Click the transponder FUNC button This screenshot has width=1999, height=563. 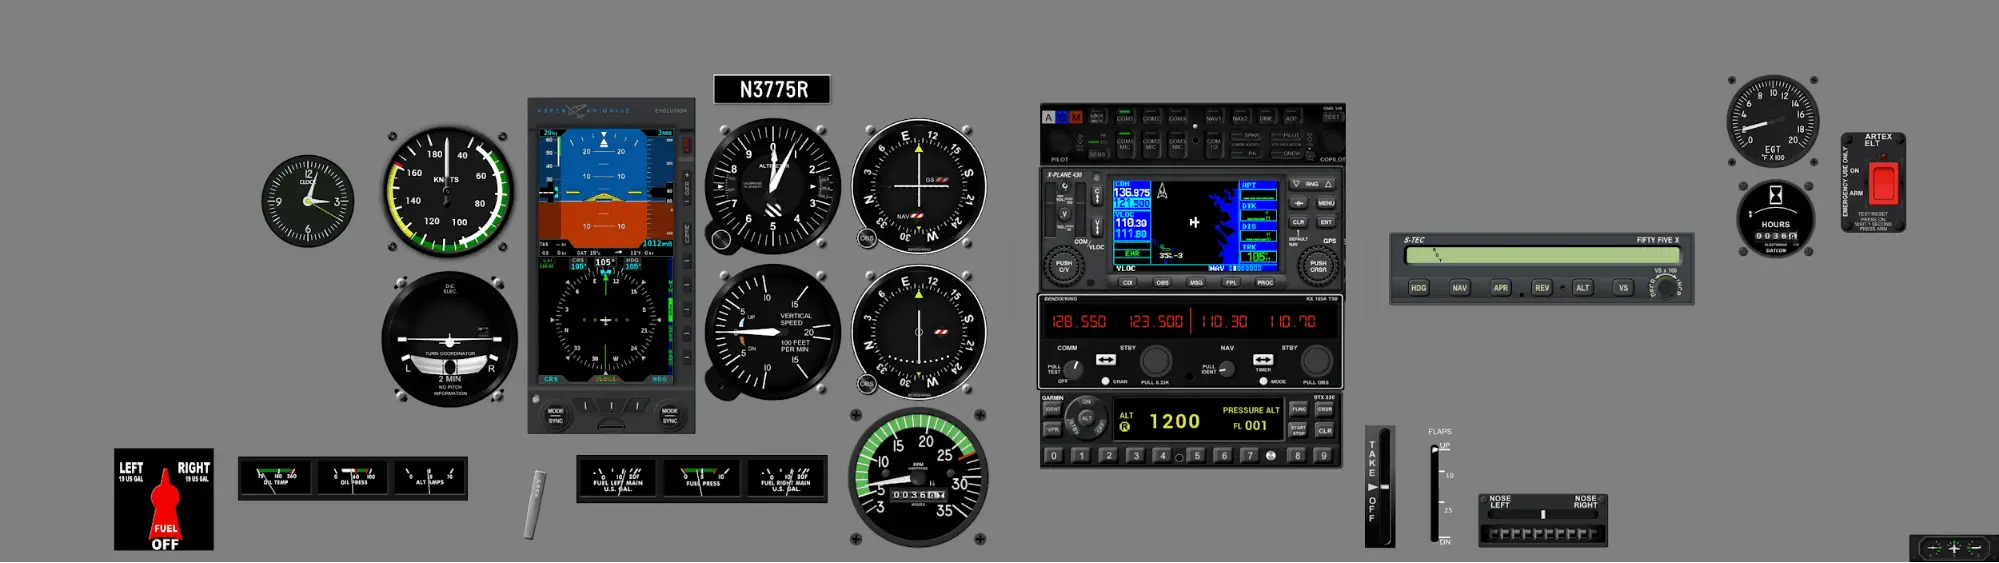pos(1298,409)
